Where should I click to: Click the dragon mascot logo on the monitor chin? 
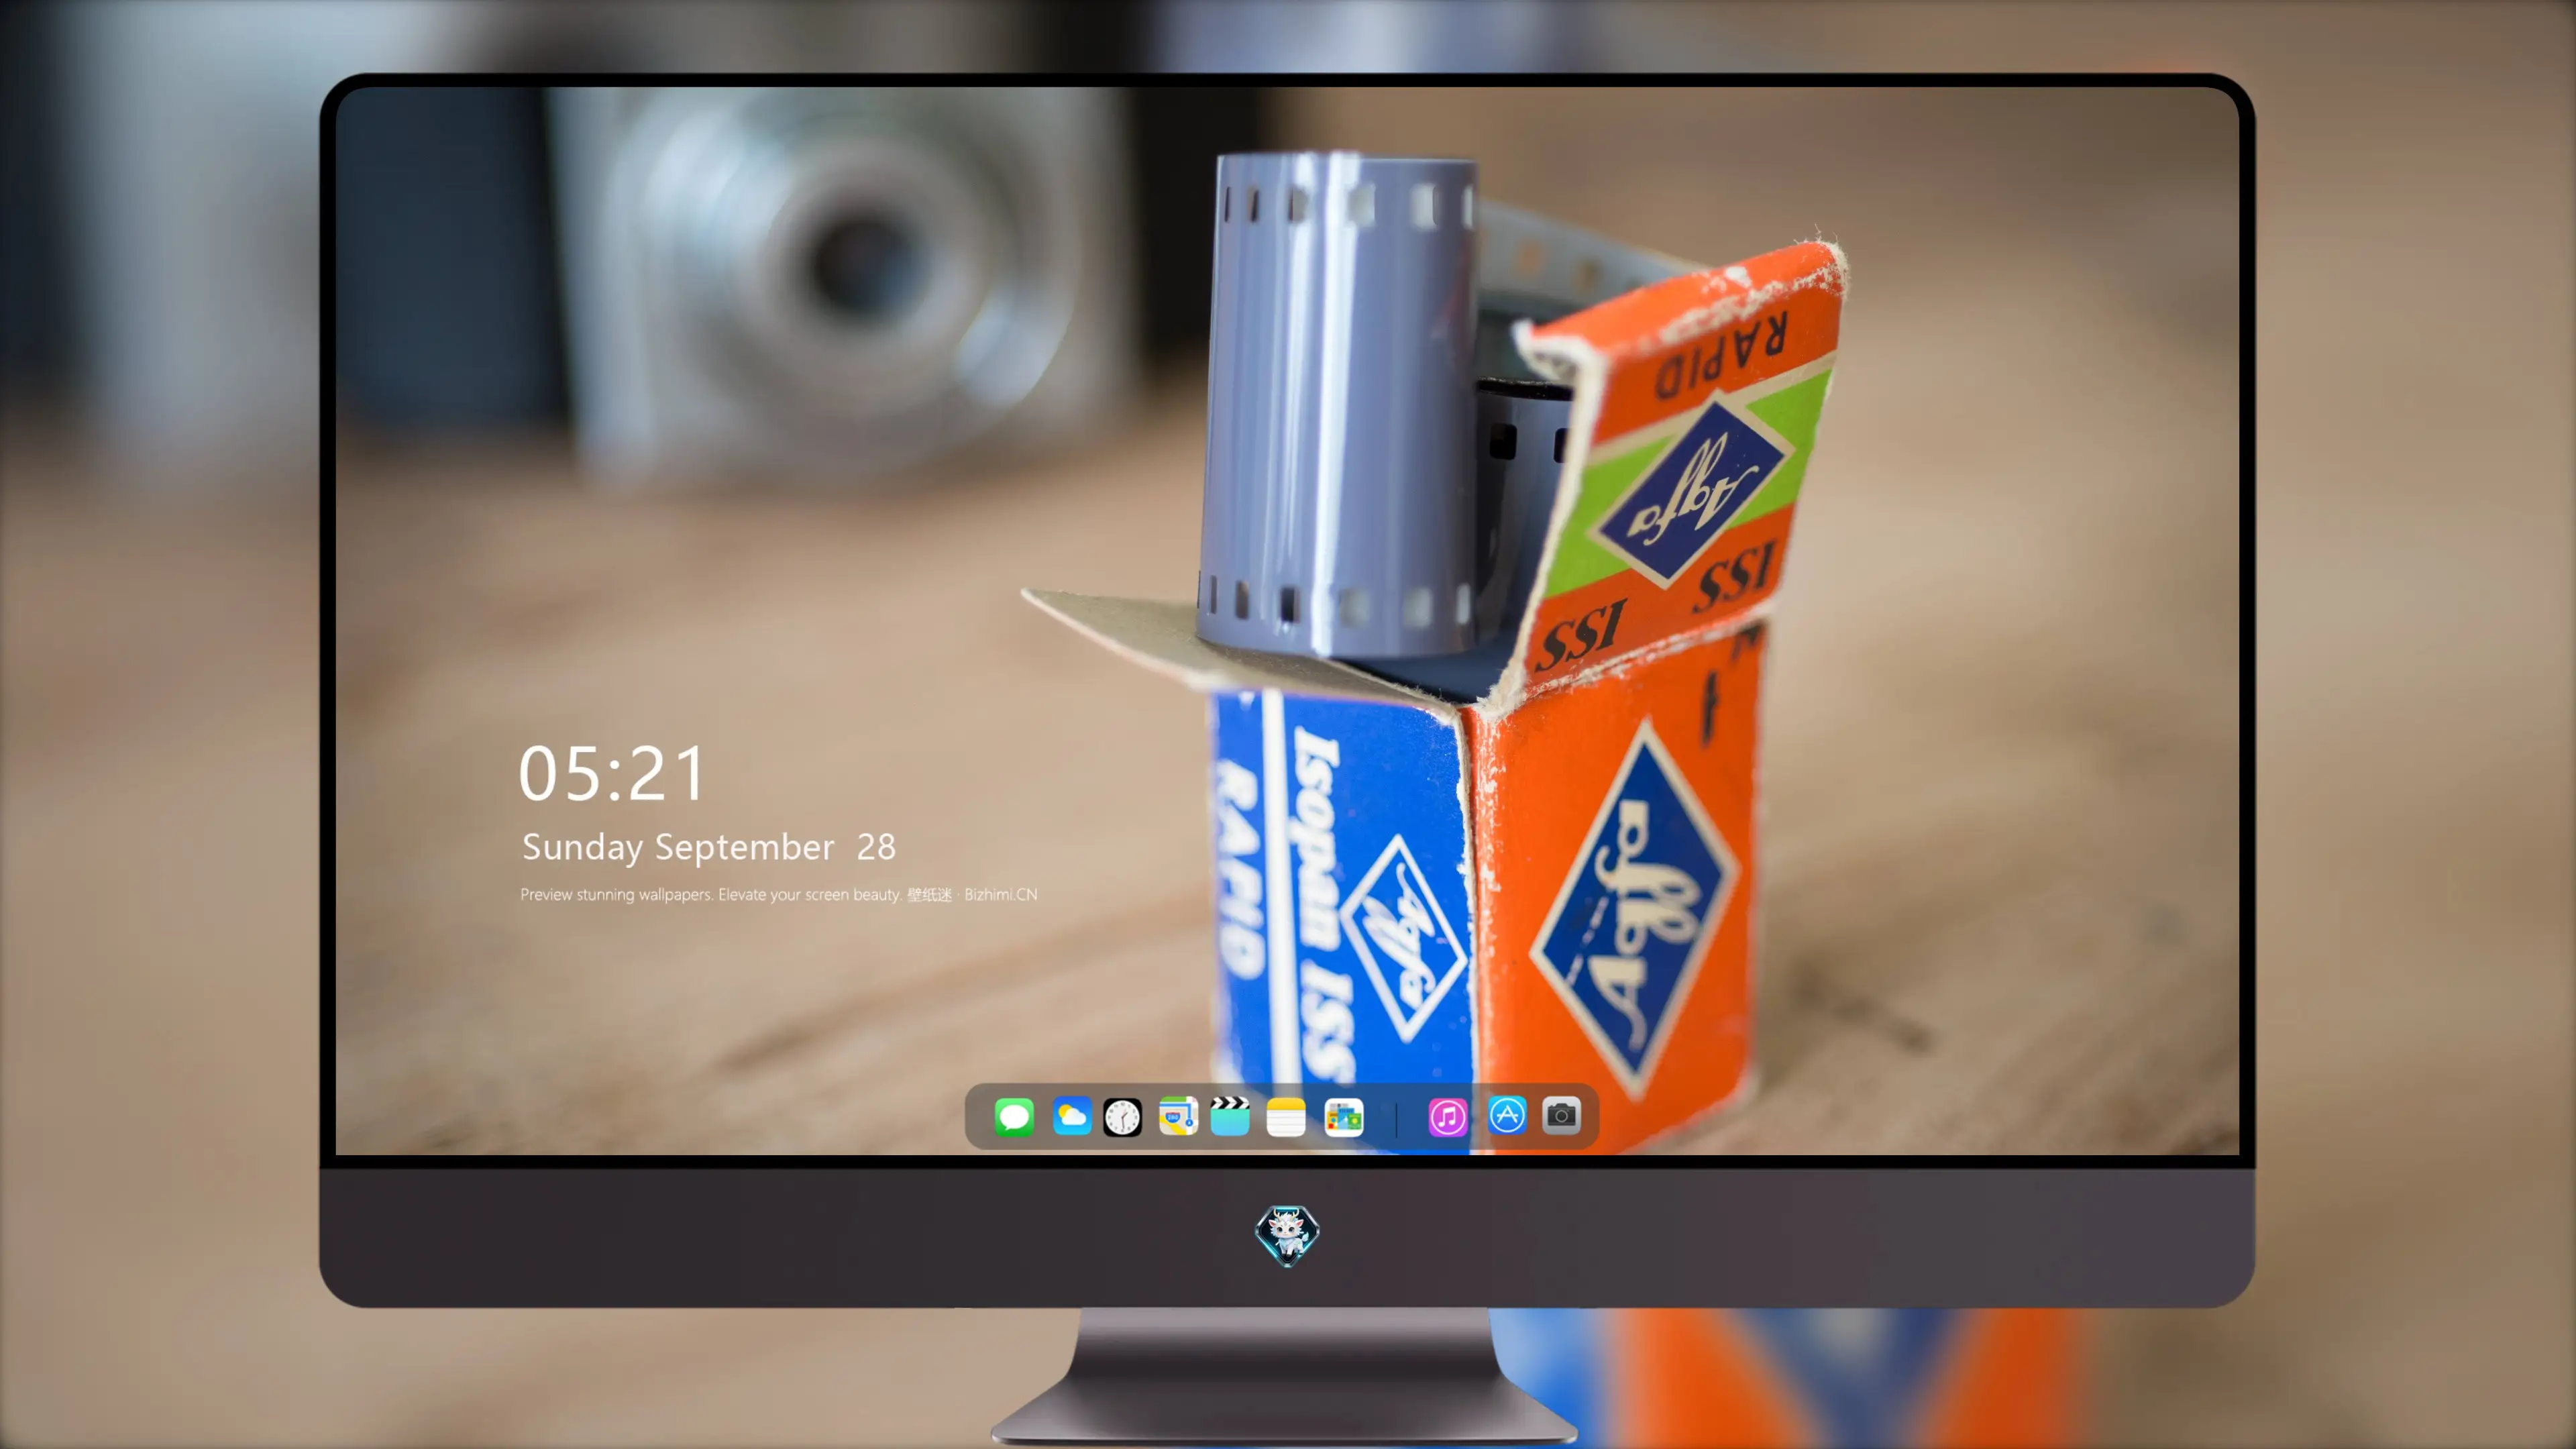coord(1287,1236)
